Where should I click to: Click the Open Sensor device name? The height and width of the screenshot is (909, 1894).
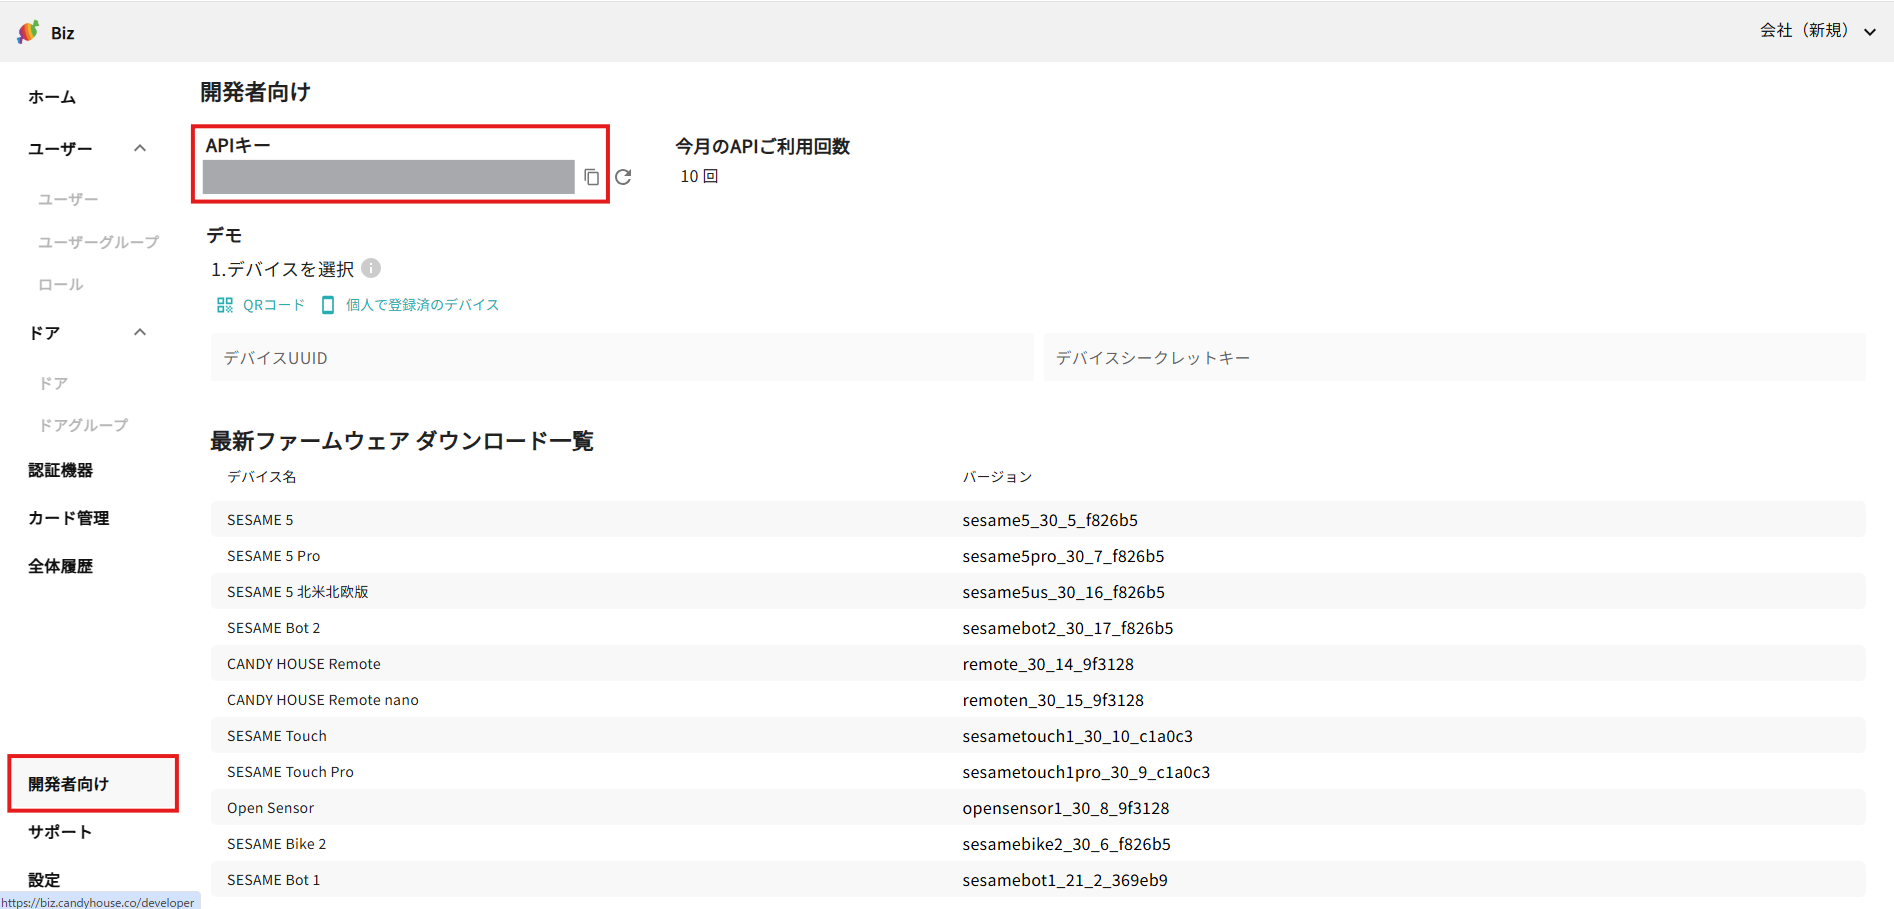click(x=270, y=808)
